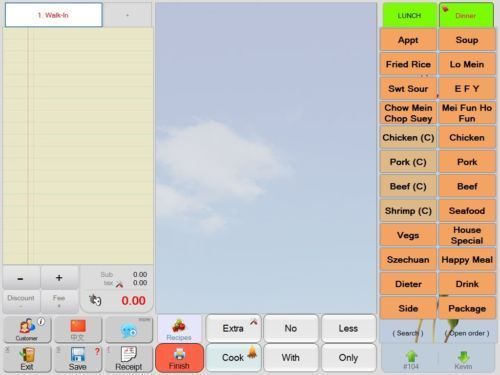Select the Less modifier
This screenshot has height=375, width=500.
[x=349, y=329]
